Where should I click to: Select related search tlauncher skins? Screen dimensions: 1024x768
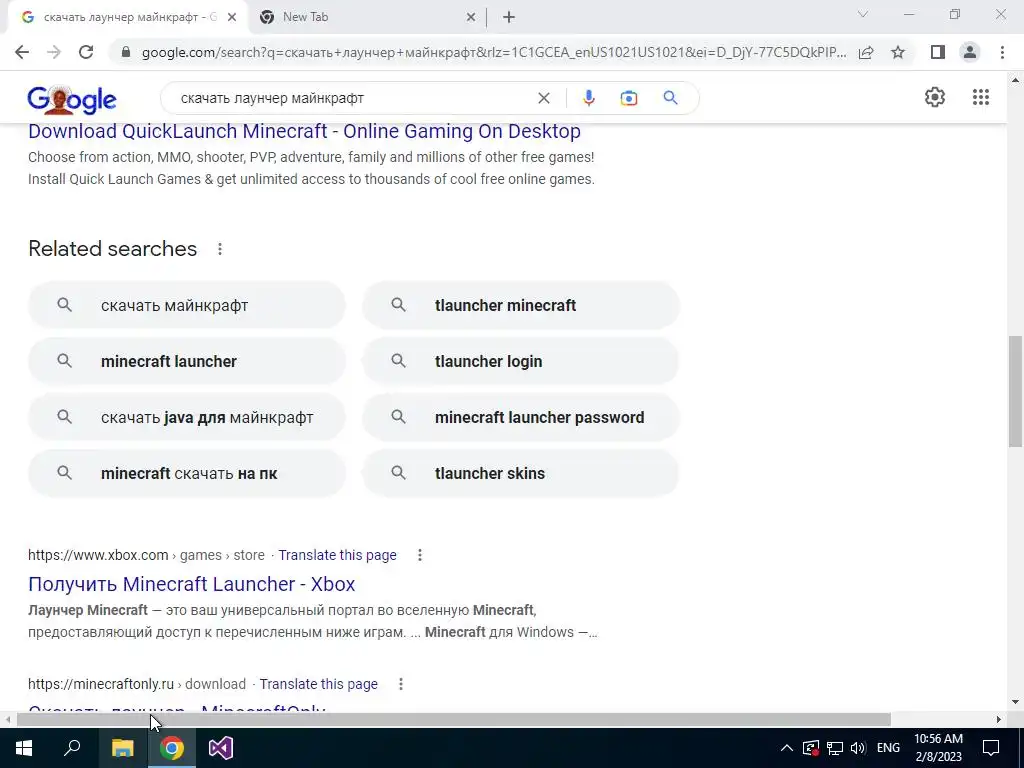pos(521,473)
